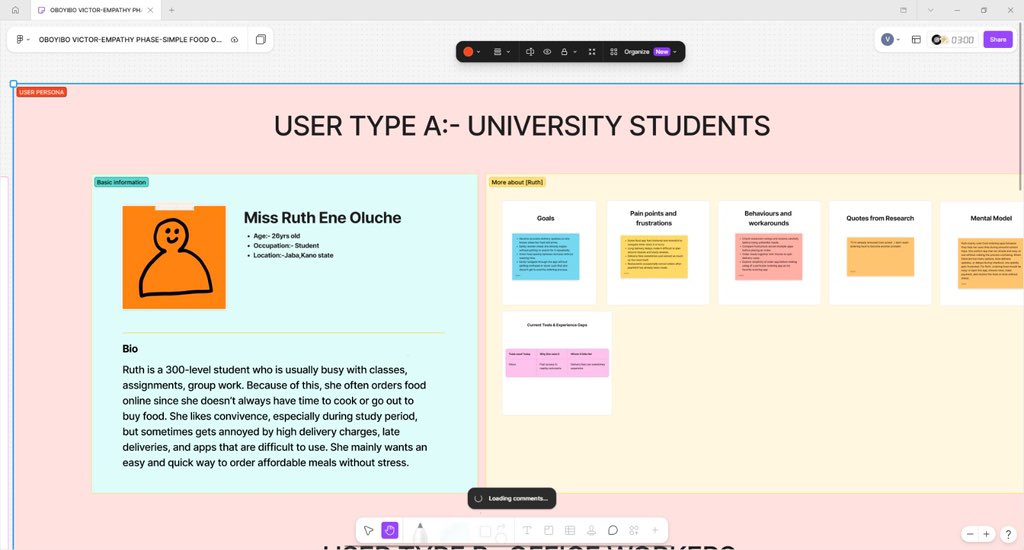Select the More about [Ruth] label

[517, 182]
